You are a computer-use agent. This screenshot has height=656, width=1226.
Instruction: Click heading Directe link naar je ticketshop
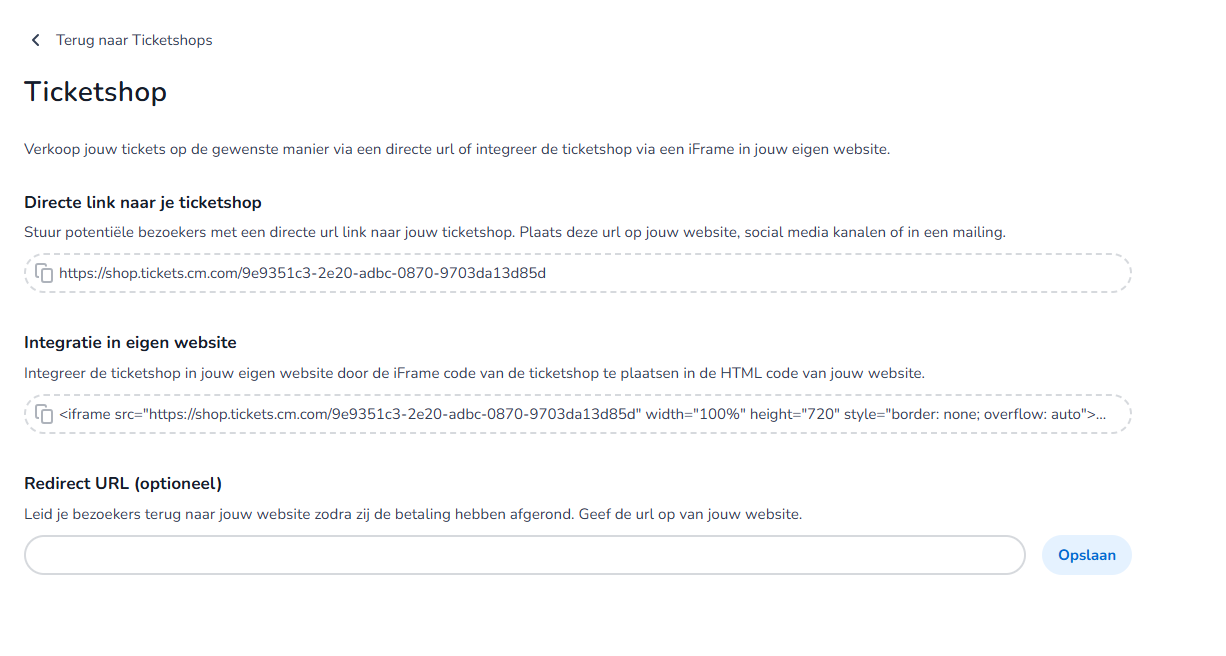point(143,202)
